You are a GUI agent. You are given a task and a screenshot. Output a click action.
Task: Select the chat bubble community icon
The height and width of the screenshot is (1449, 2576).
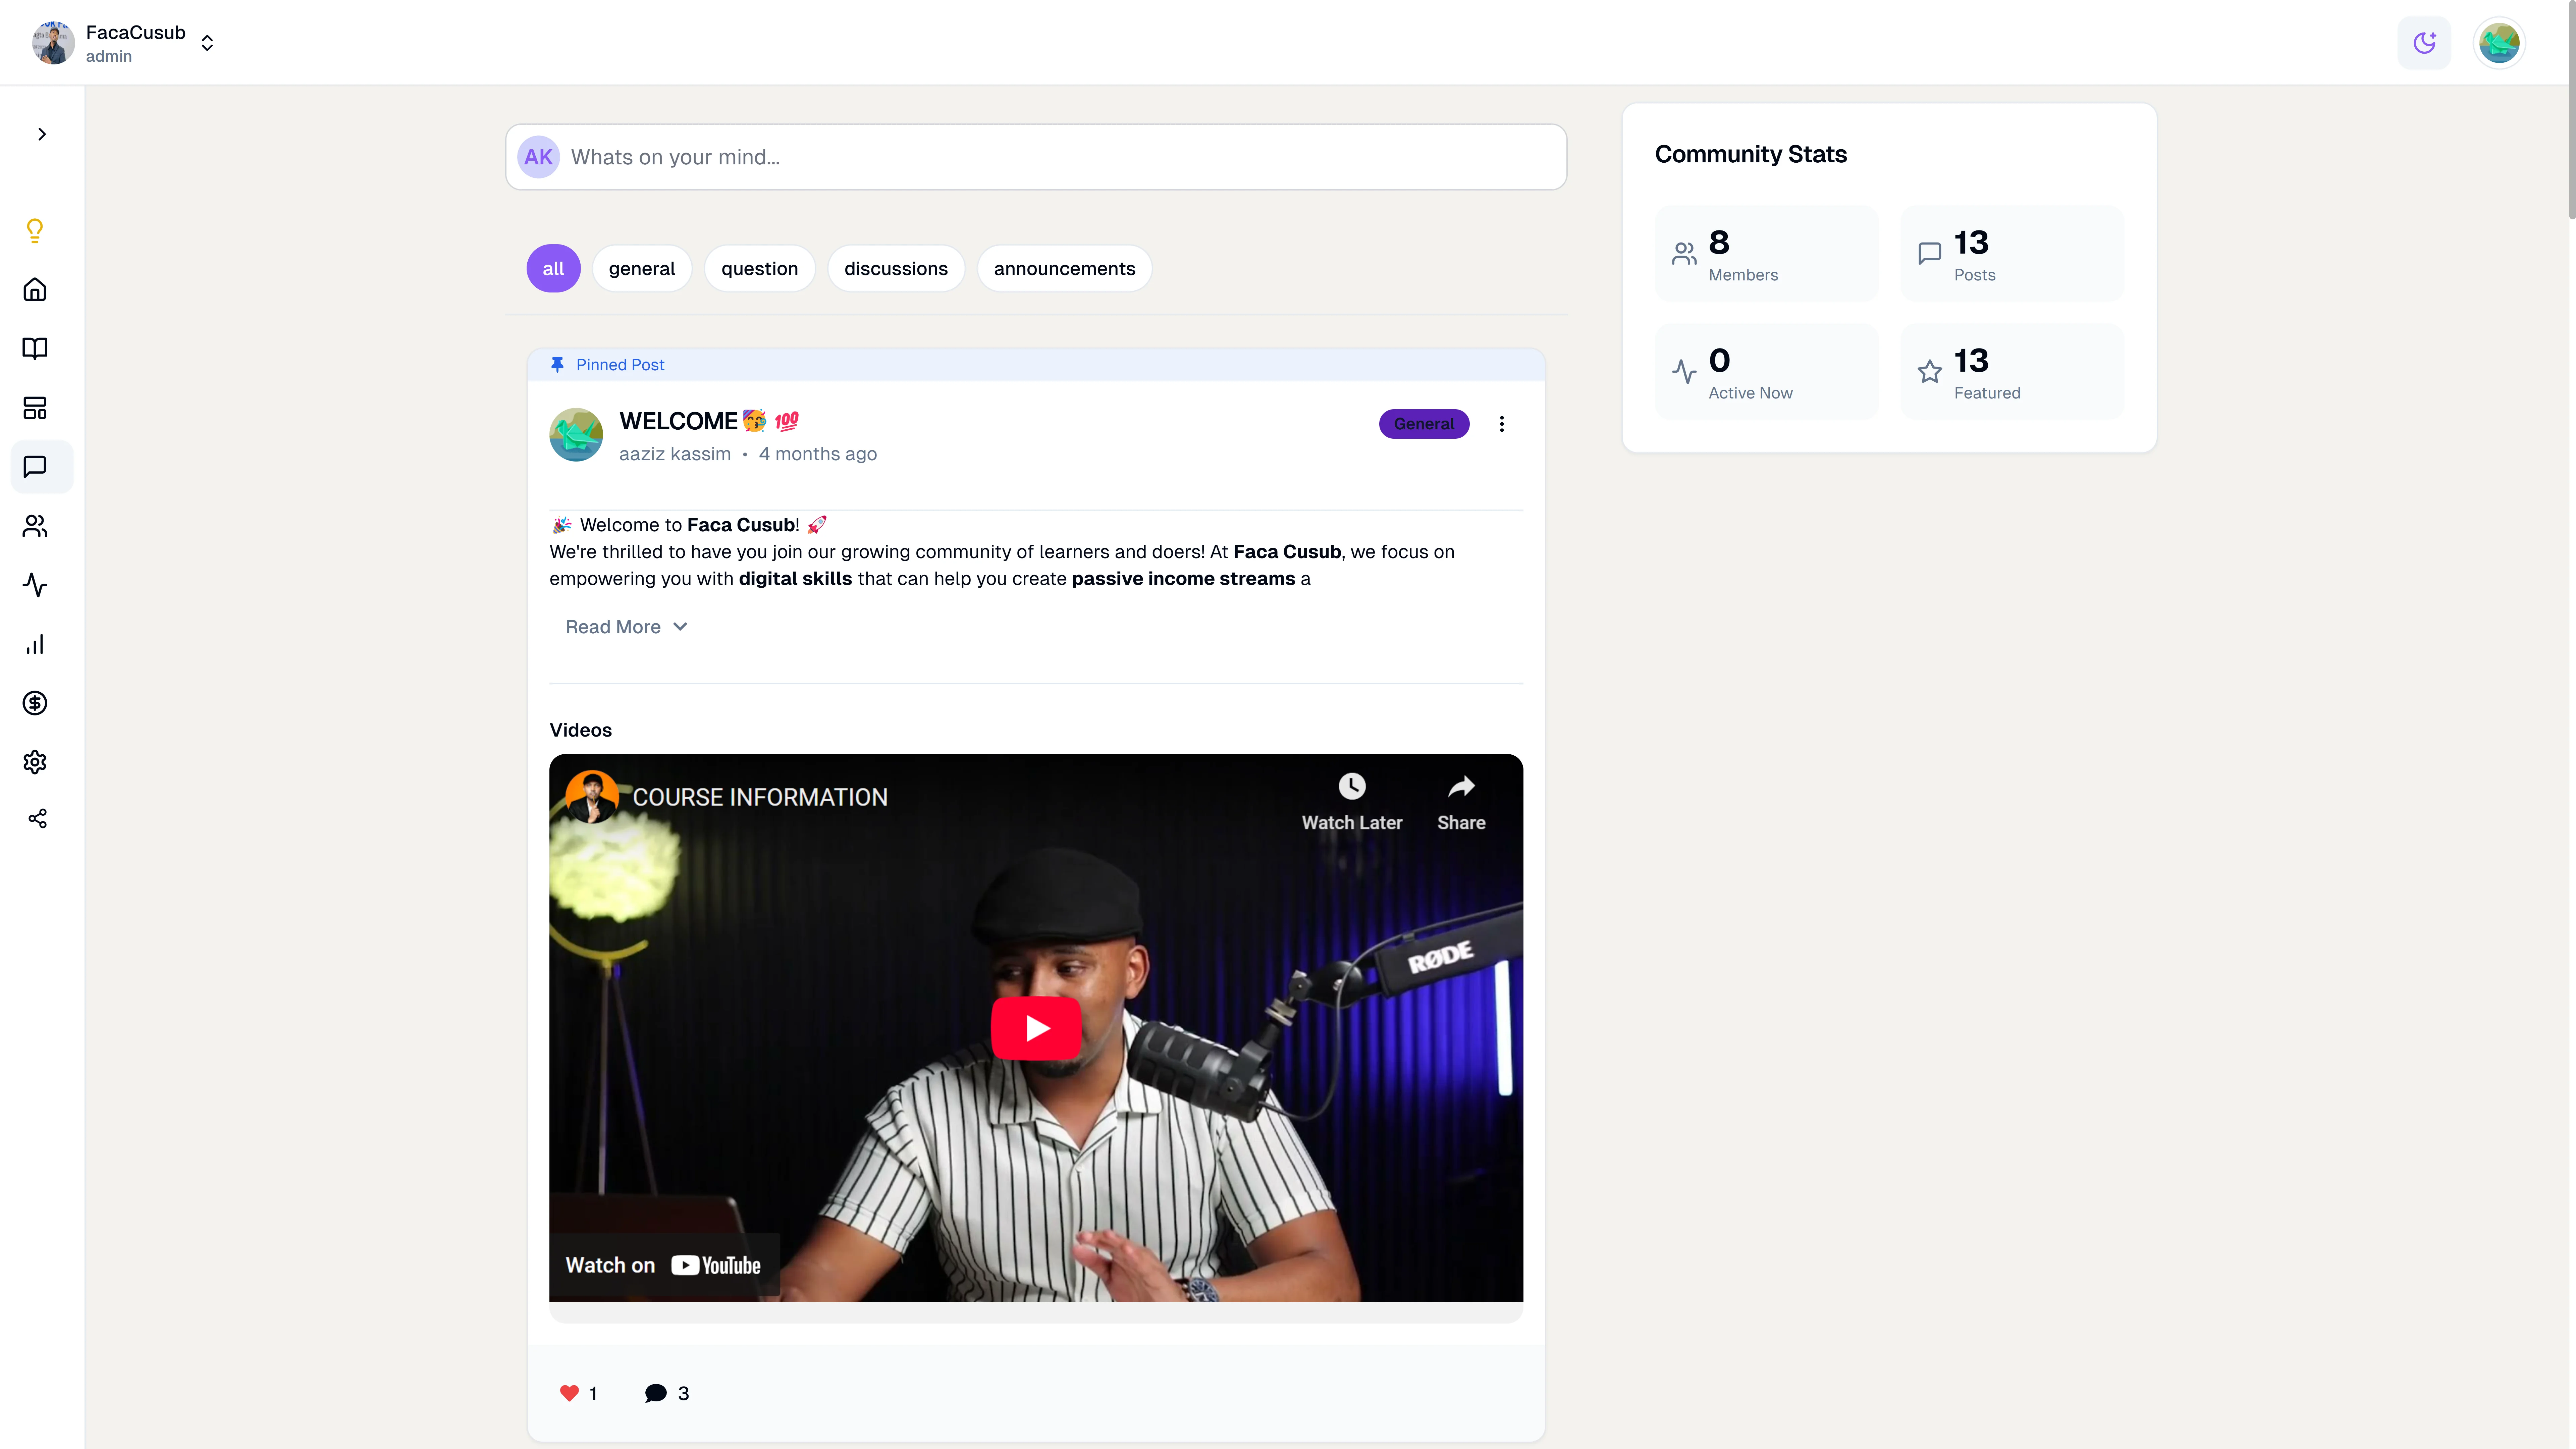pos(35,467)
